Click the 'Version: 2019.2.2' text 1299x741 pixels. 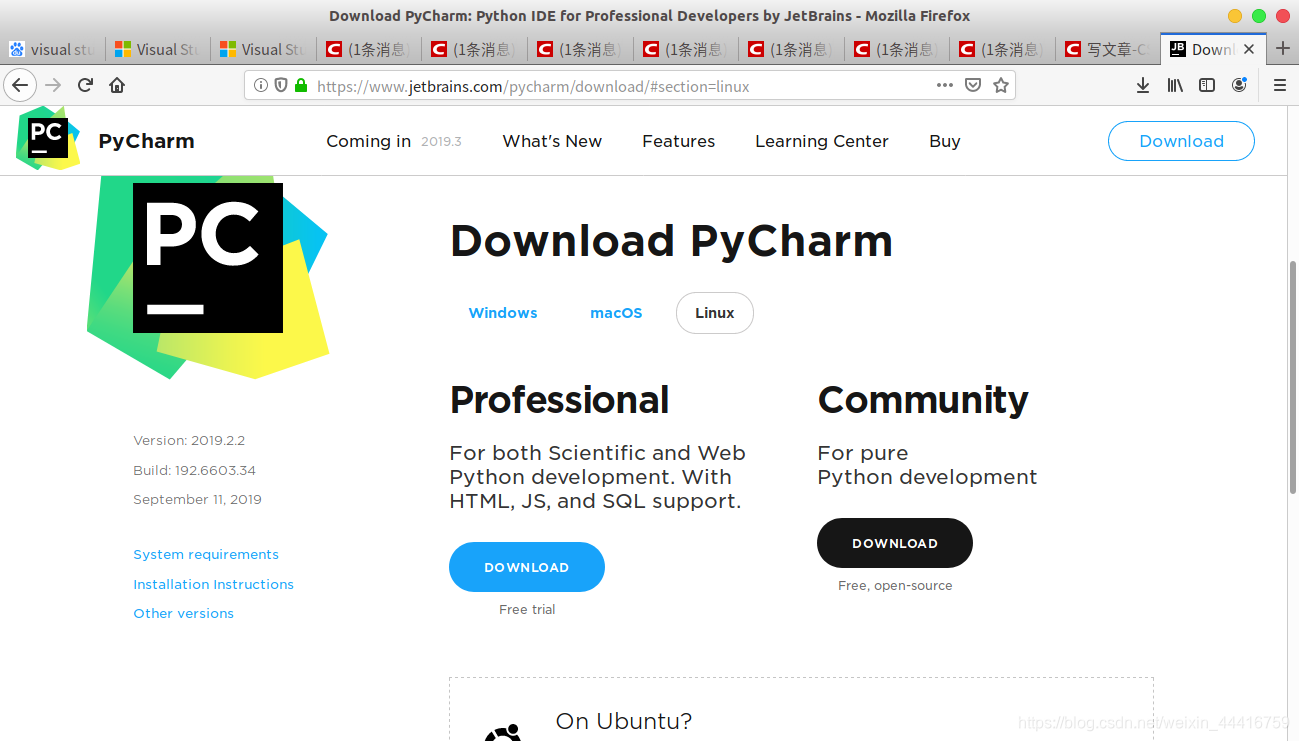point(189,440)
